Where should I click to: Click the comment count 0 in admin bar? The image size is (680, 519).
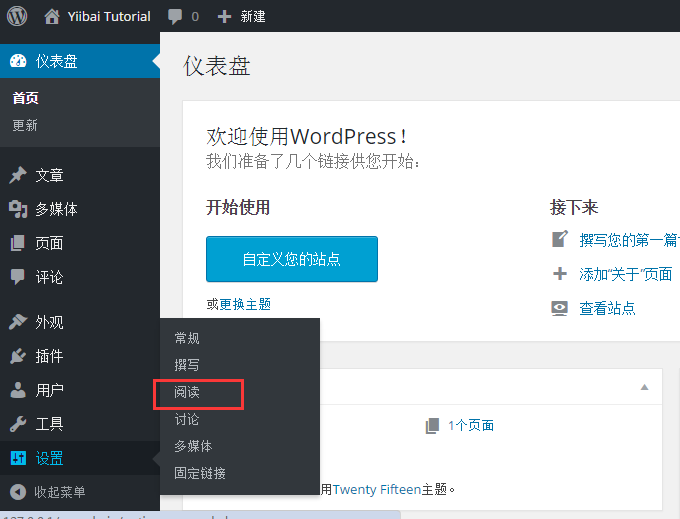[x=195, y=17]
